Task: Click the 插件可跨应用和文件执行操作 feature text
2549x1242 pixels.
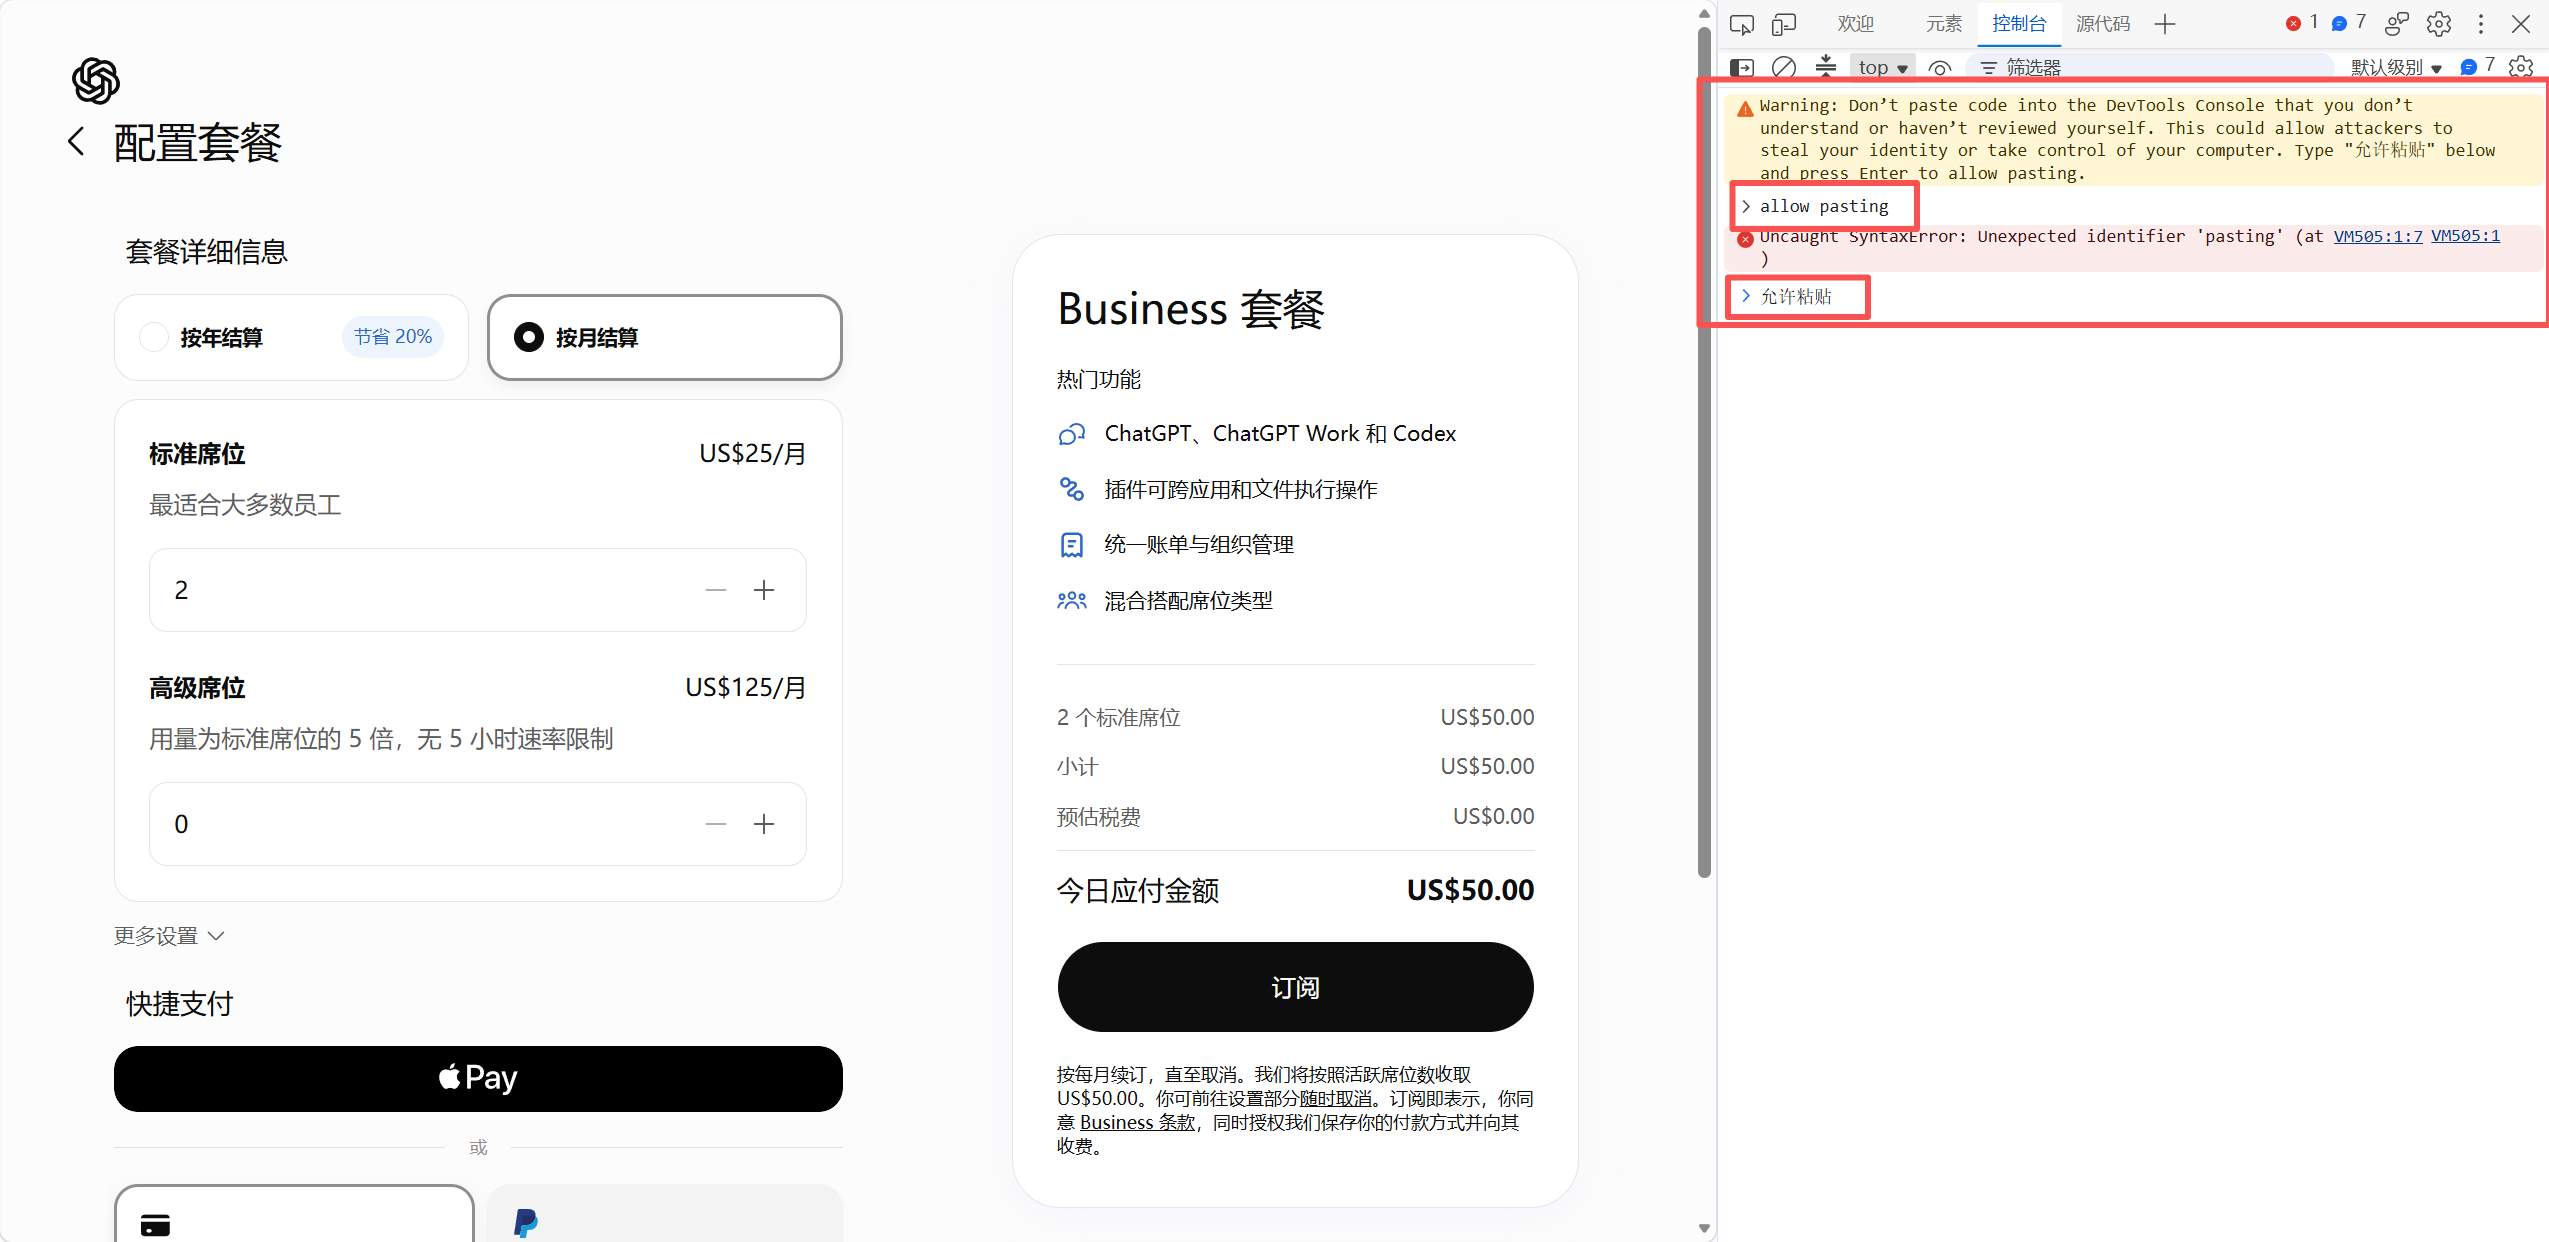Action: click(x=1241, y=489)
